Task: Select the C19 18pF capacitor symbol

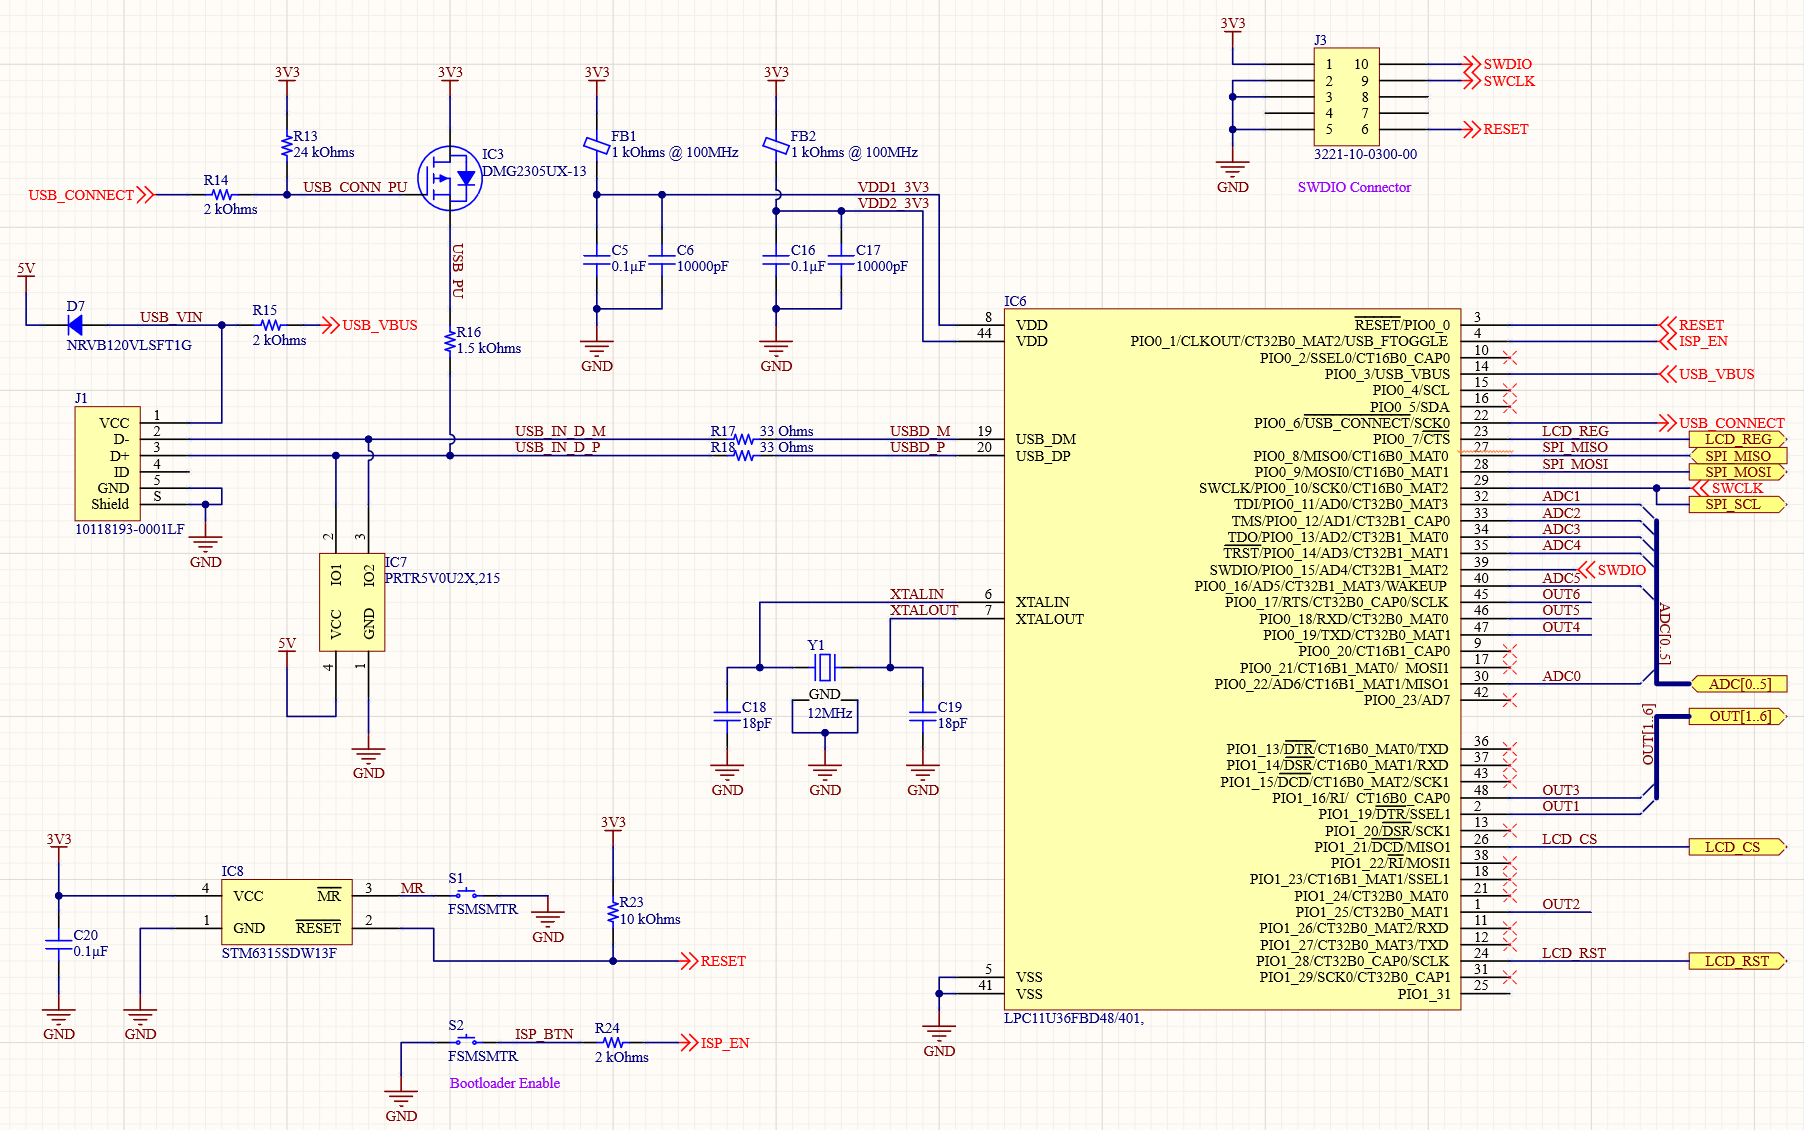Action: point(922,716)
